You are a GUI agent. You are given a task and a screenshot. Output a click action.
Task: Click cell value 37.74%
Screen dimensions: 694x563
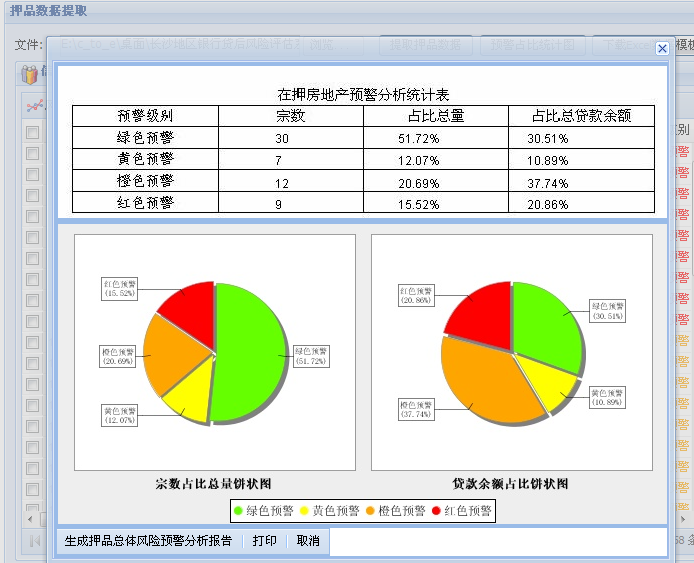coord(547,183)
